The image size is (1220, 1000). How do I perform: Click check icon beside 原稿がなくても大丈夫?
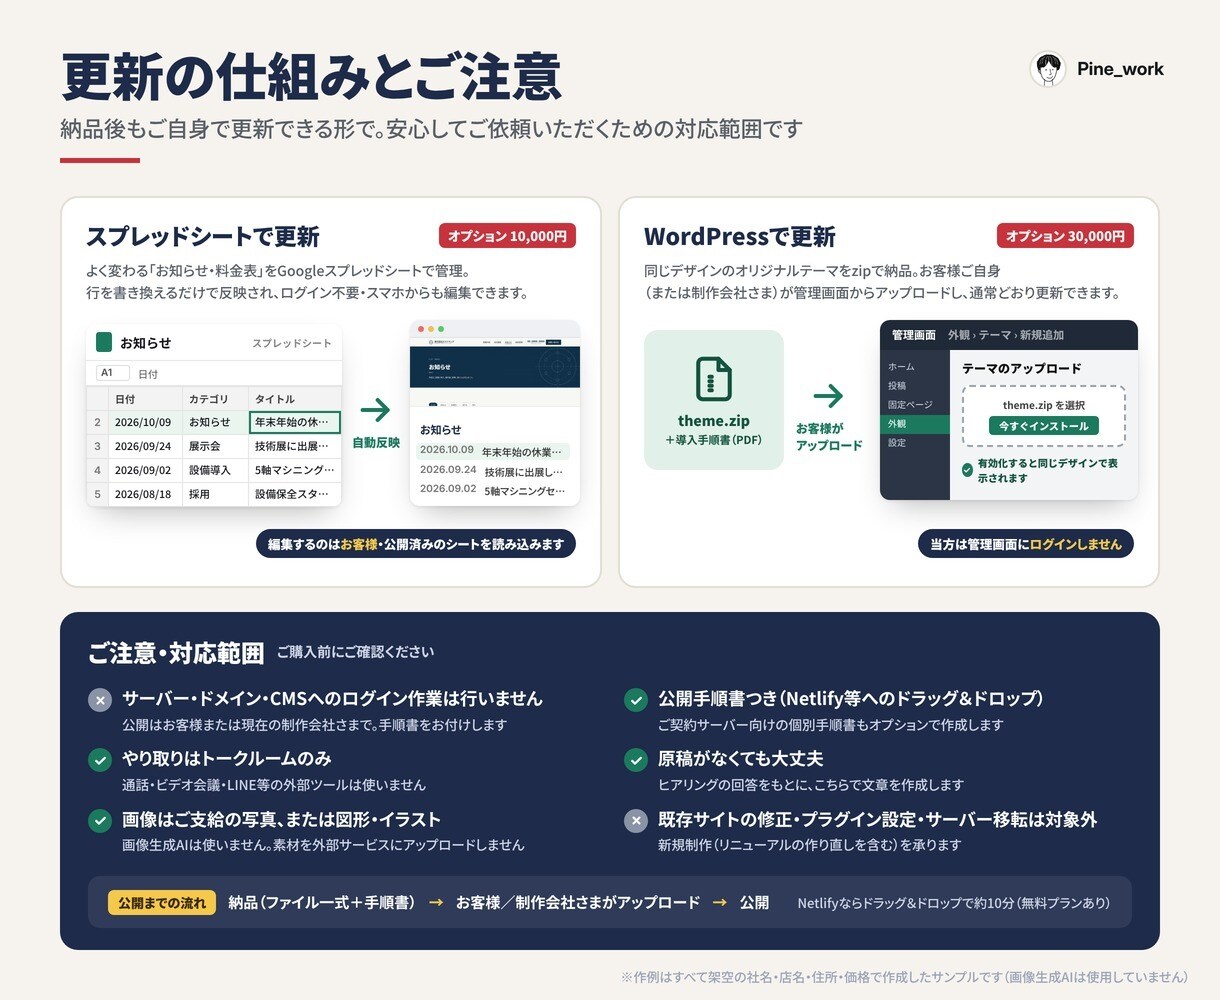(x=636, y=760)
